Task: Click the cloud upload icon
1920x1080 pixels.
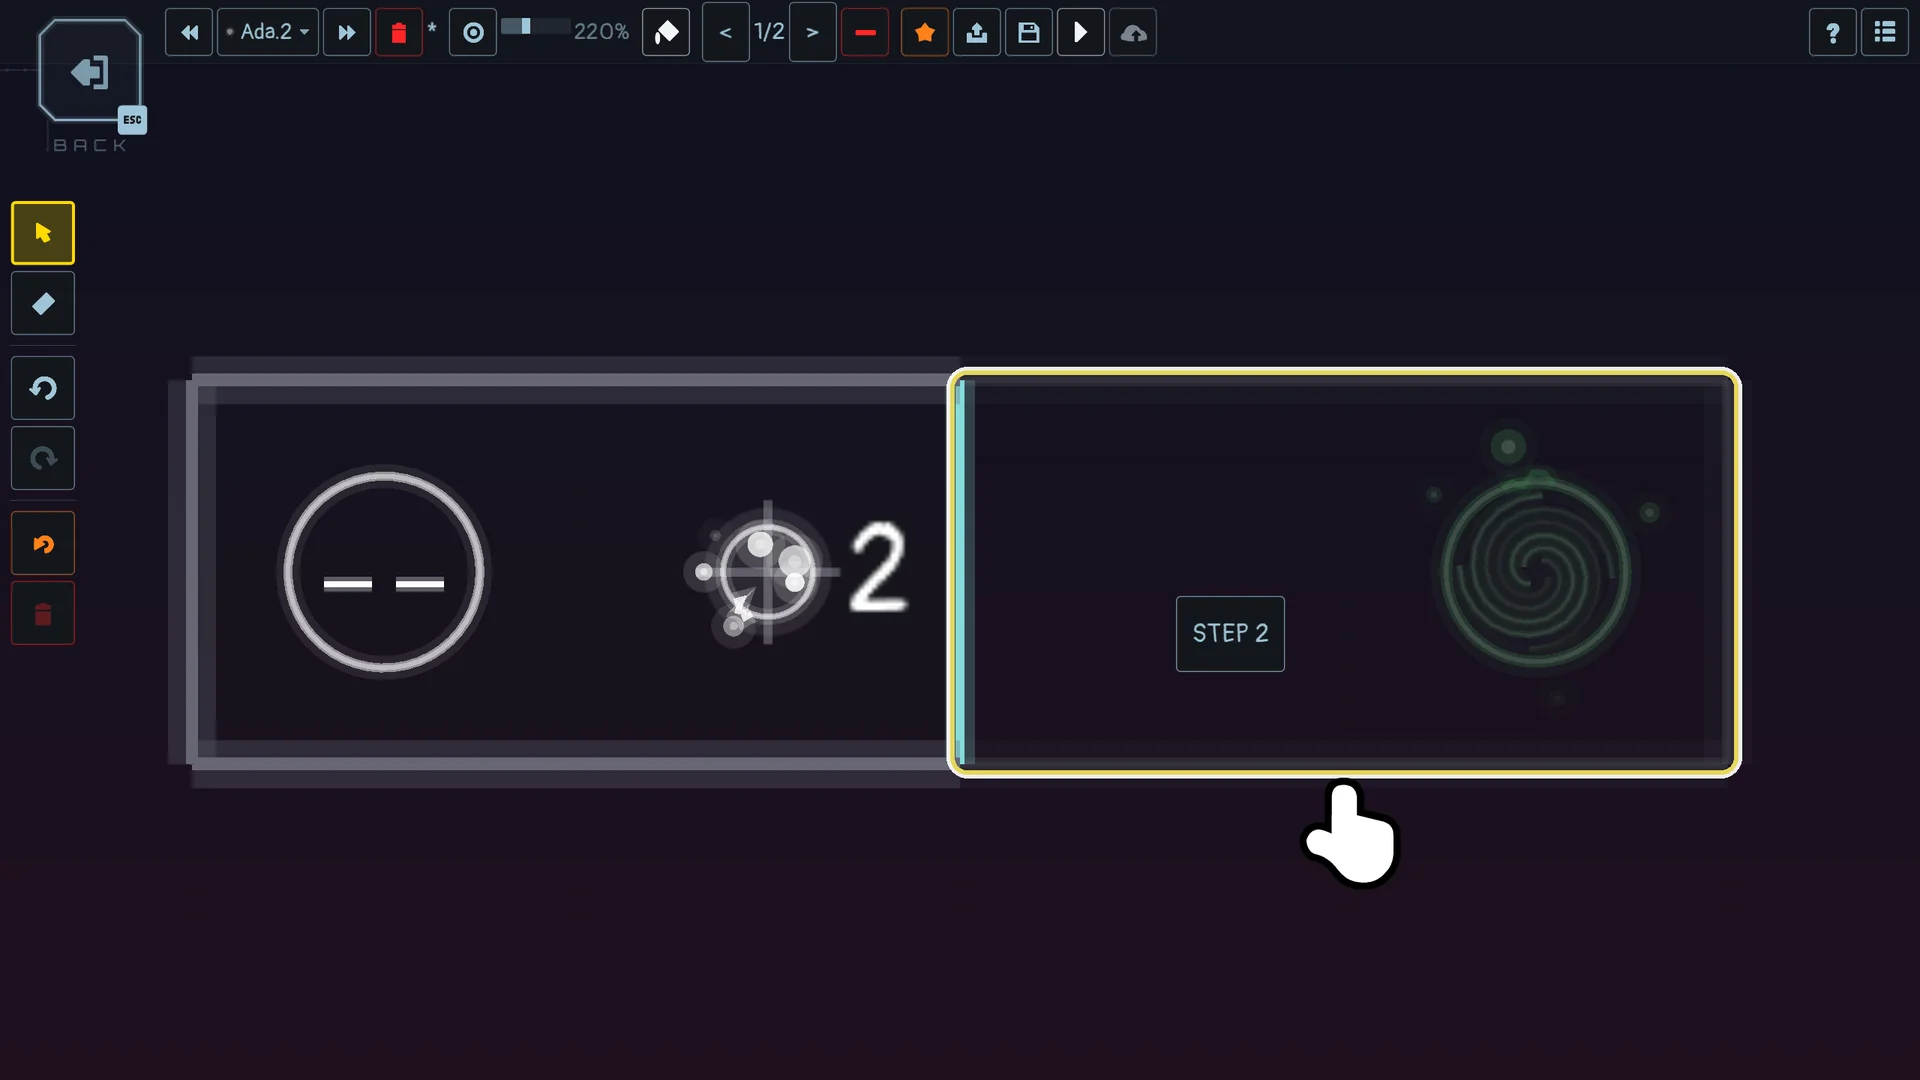Action: pyautogui.click(x=1133, y=32)
